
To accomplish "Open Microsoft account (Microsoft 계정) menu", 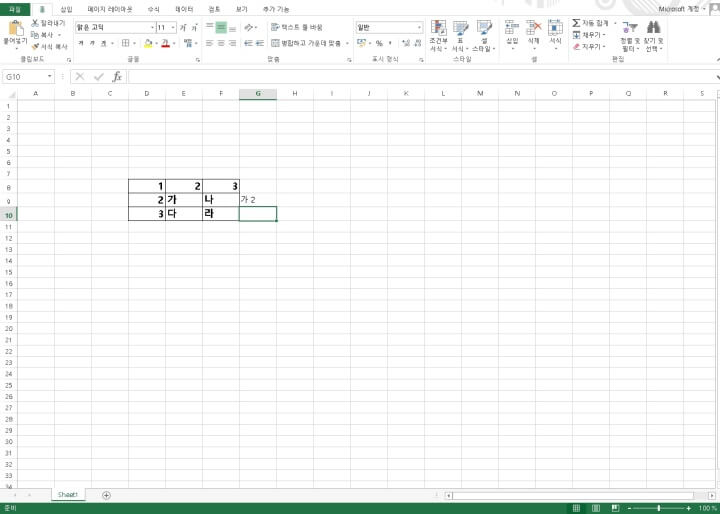I will point(682,9).
